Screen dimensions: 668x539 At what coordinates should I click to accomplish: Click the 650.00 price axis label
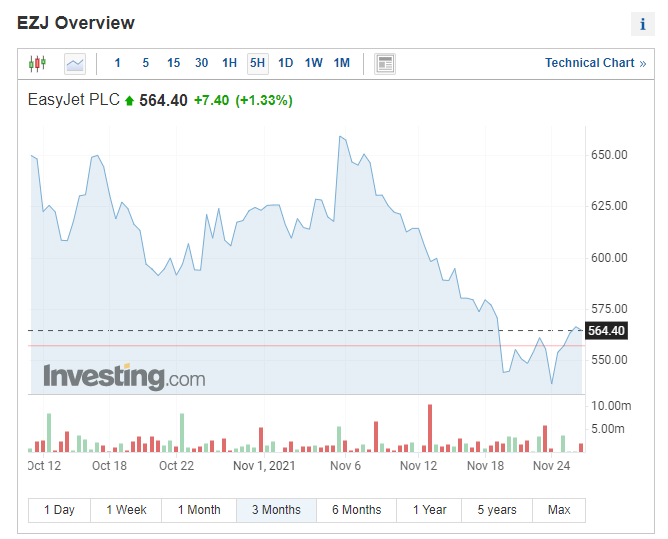pyautogui.click(x=609, y=155)
